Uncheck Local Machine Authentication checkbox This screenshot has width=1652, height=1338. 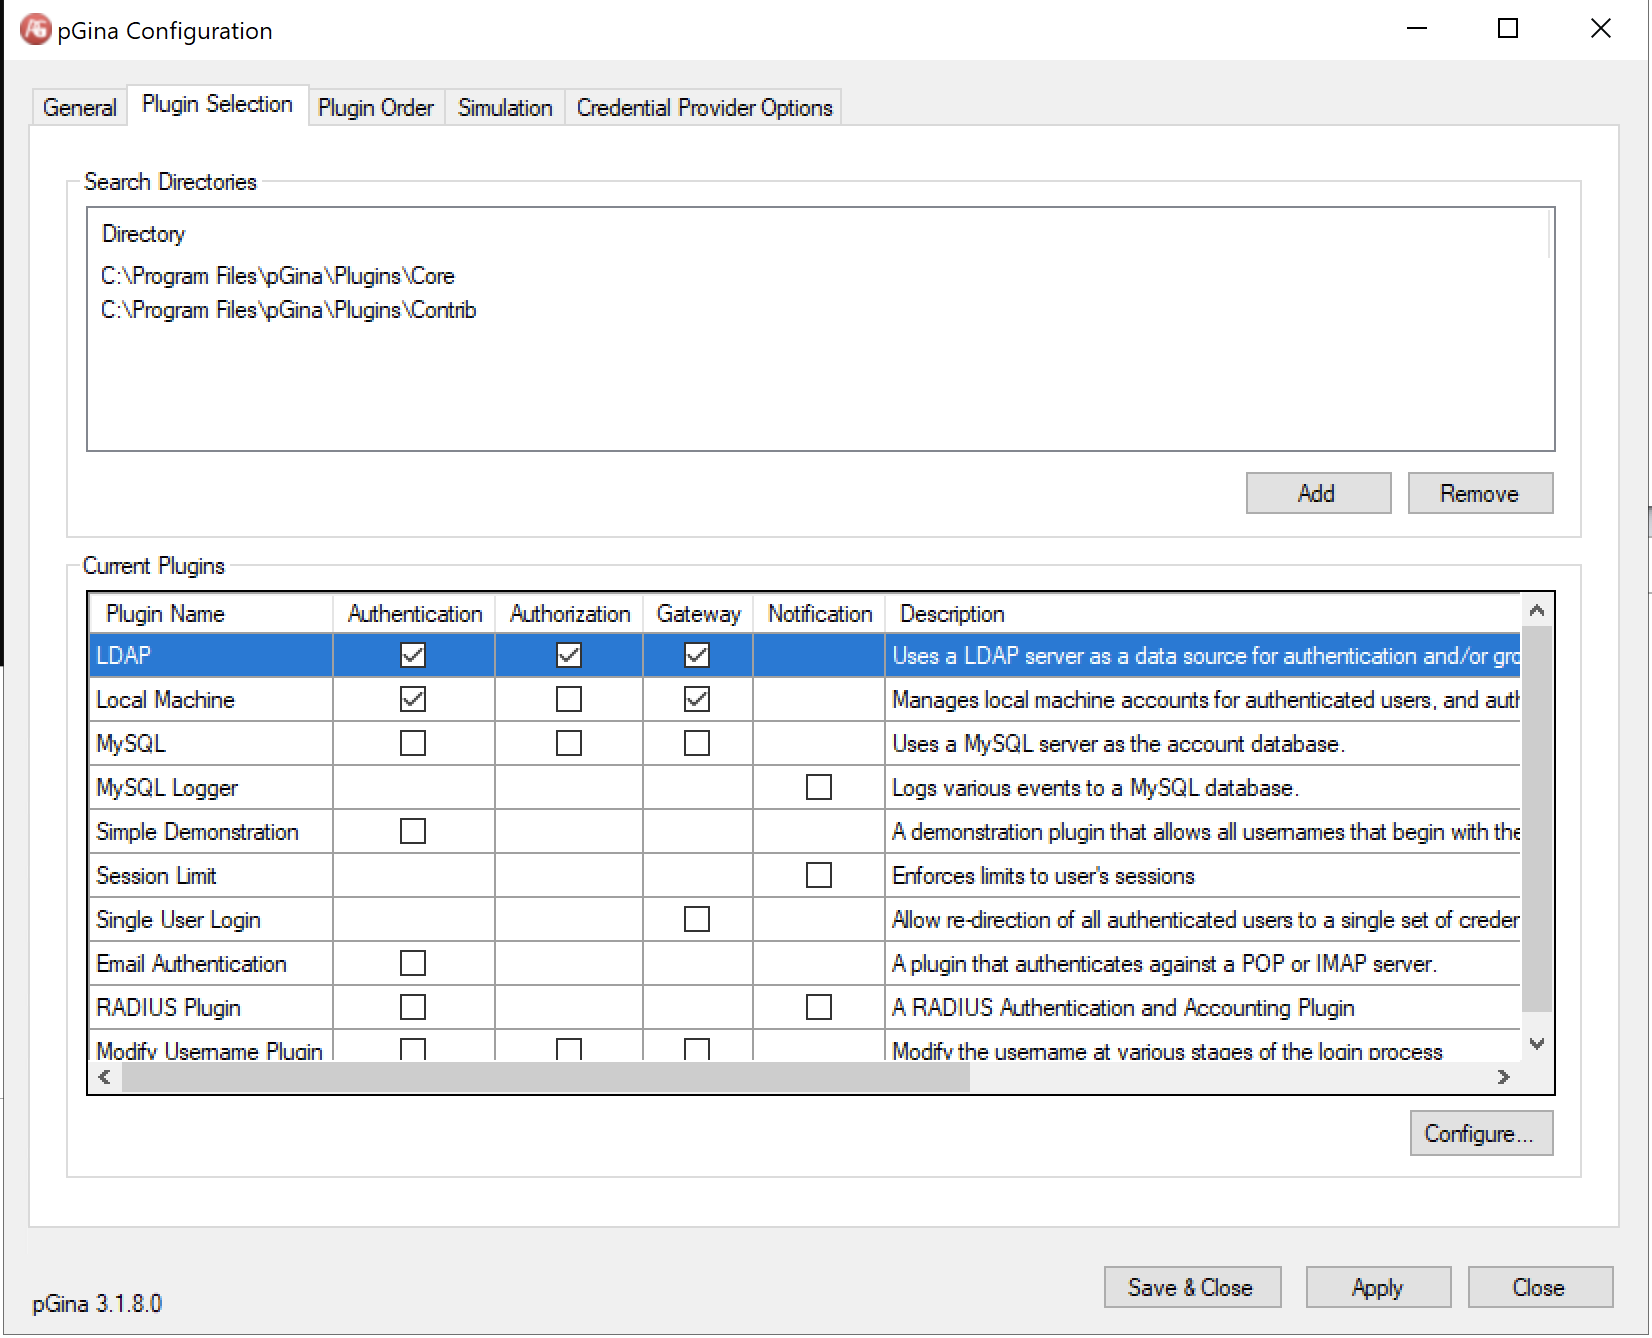pos(413,699)
